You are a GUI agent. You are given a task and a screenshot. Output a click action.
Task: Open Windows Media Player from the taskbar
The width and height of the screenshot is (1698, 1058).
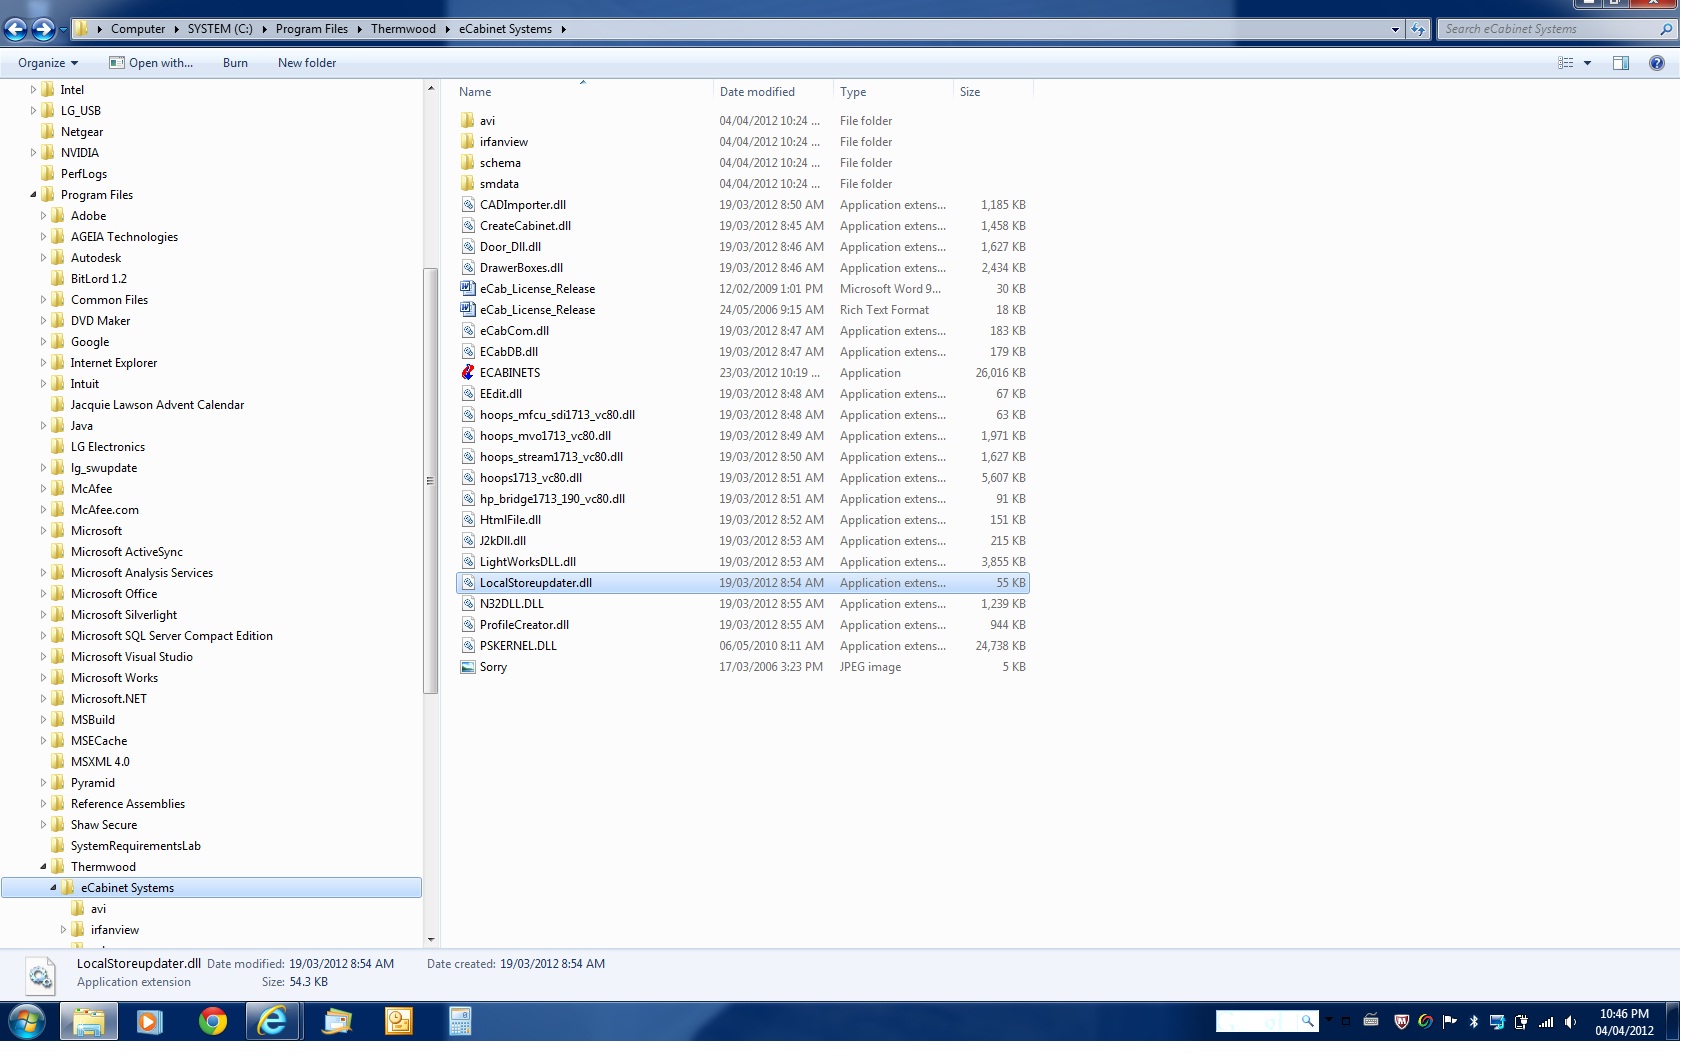(x=150, y=1021)
